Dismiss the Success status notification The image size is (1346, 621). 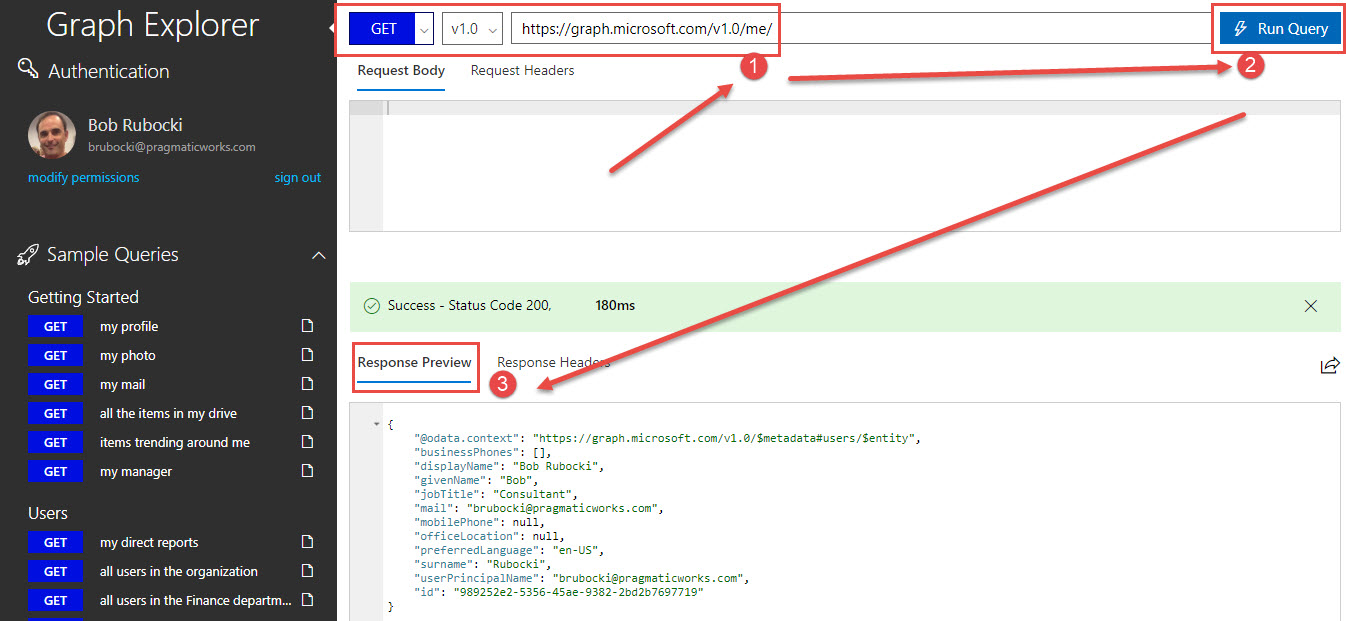(1311, 306)
